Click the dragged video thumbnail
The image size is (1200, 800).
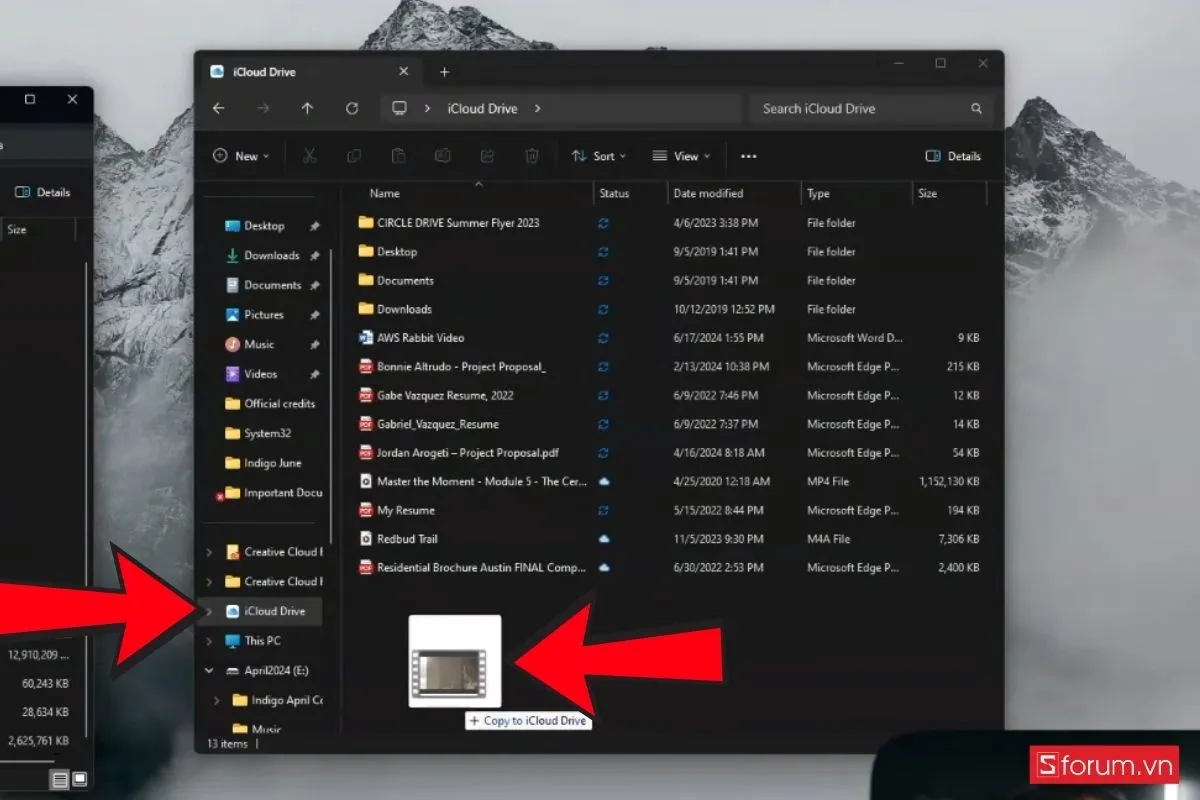(x=455, y=660)
